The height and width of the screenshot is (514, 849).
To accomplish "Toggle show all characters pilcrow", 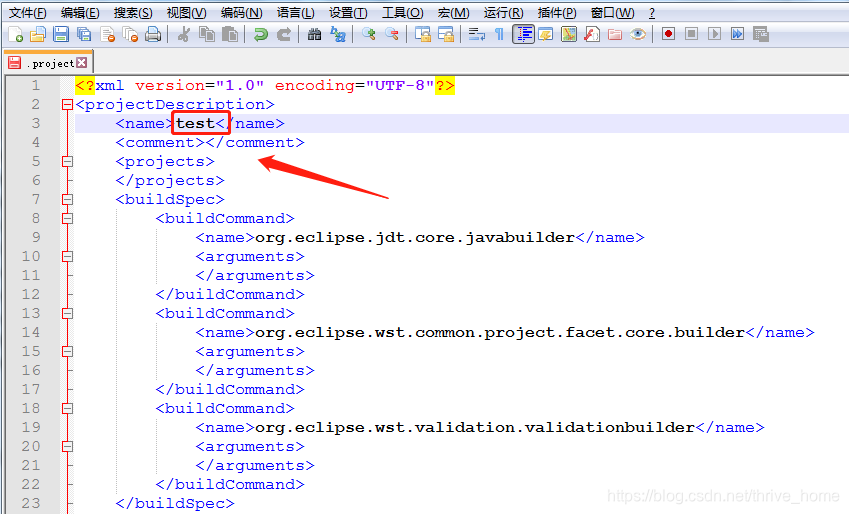I will pos(499,35).
